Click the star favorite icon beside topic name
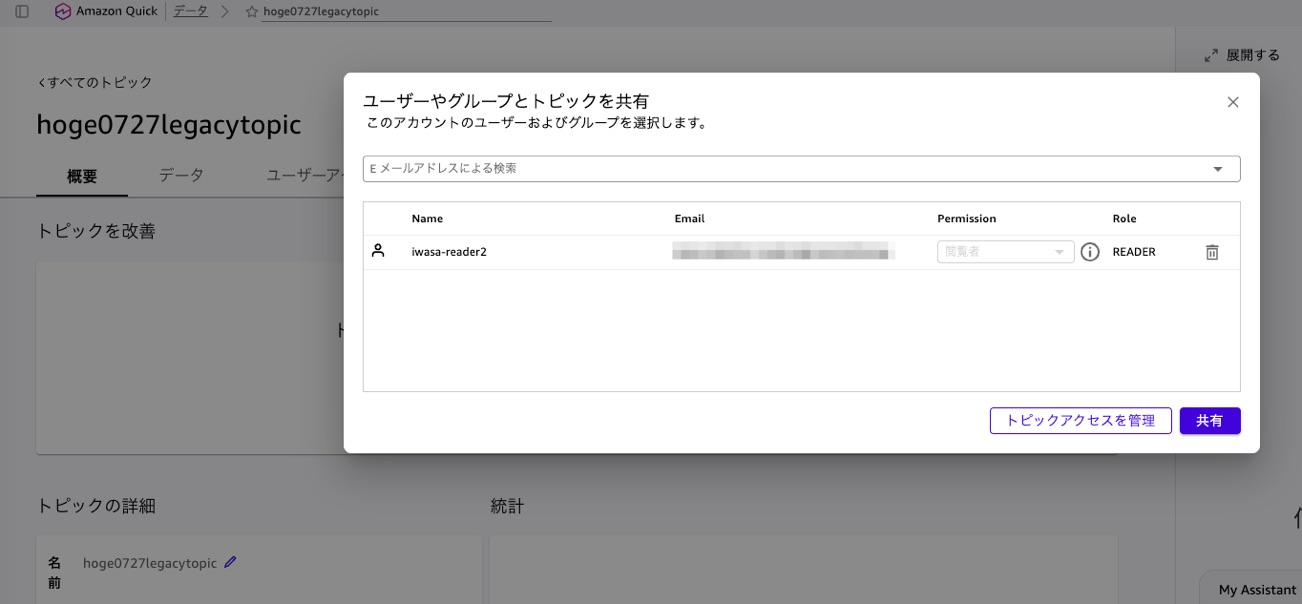This screenshot has width=1302, height=604. pos(252,12)
